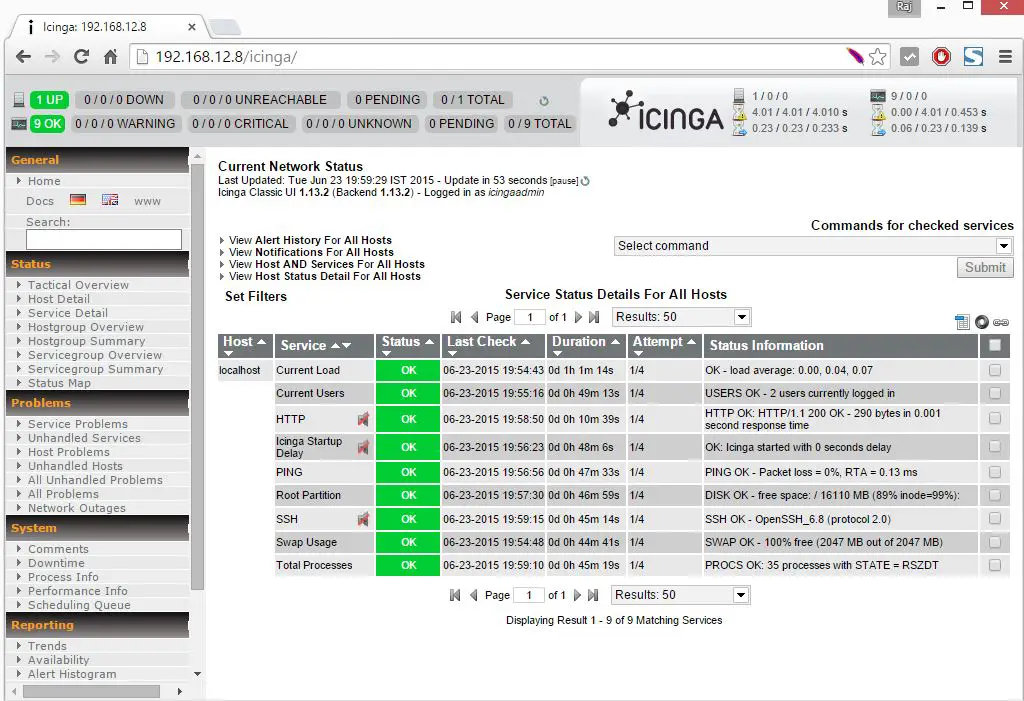Click the 1 UP hosts badge
The height and width of the screenshot is (701, 1024).
[x=49, y=100]
